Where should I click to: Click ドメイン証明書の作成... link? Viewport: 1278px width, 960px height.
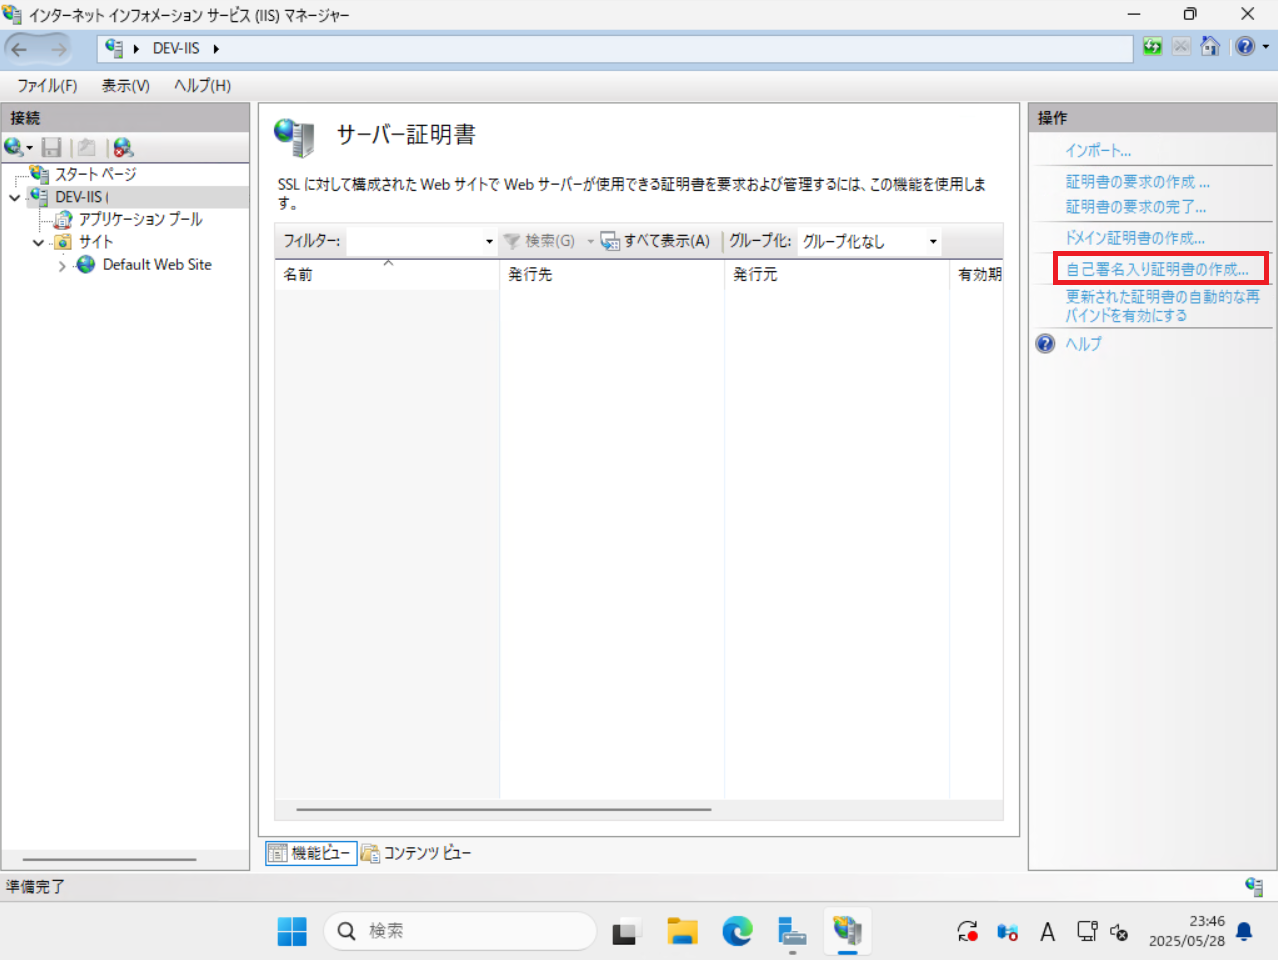click(x=1134, y=238)
